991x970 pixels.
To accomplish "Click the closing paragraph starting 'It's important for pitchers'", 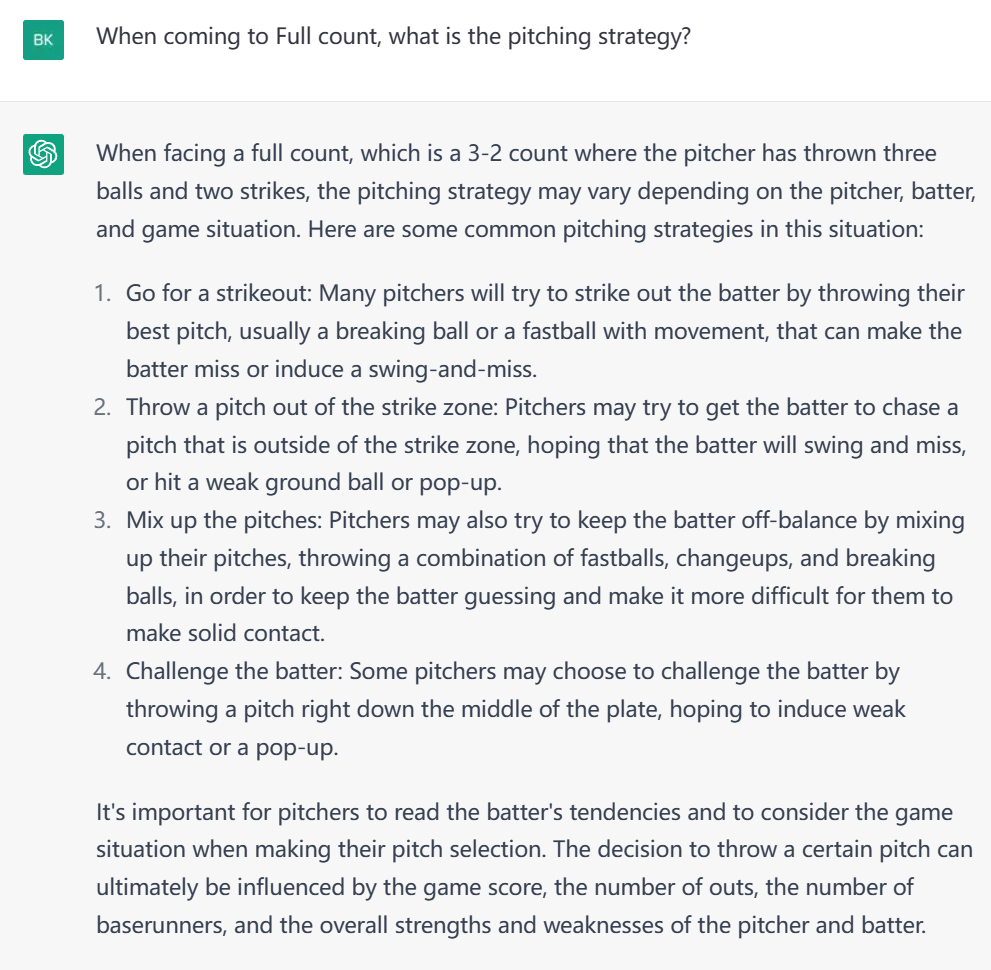I will pos(534,869).
